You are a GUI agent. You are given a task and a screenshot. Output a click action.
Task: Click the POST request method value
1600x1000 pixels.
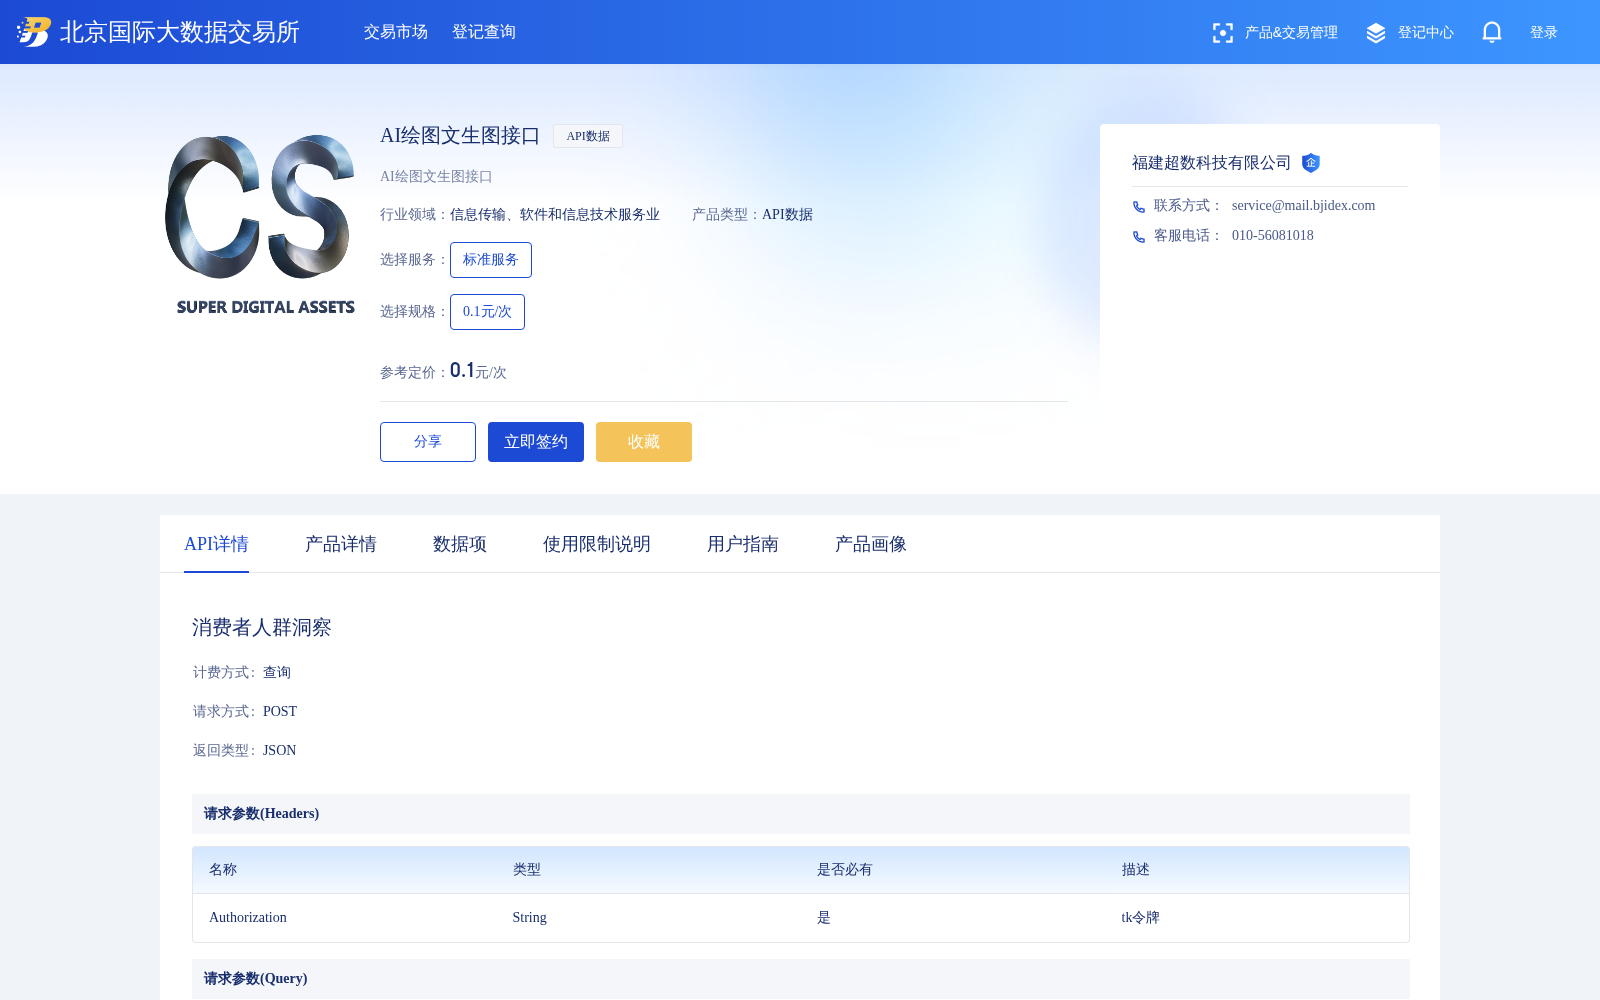pos(280,712)
